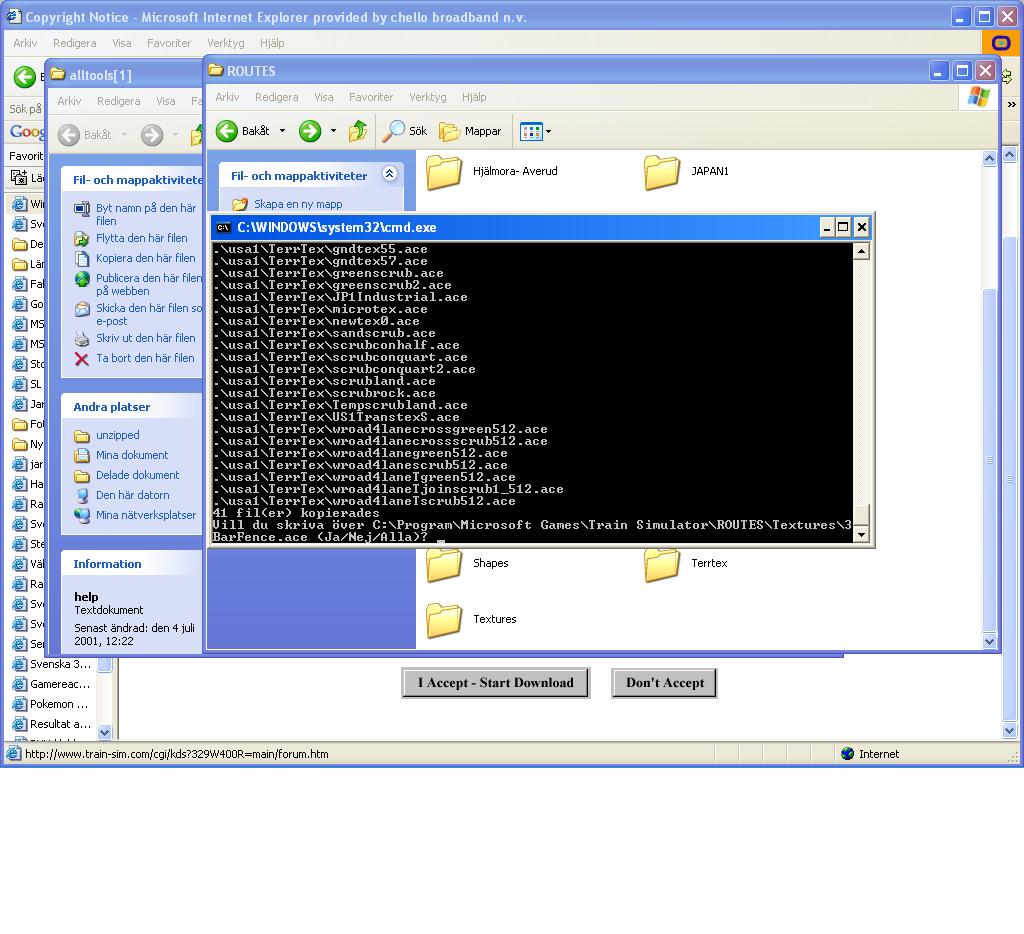Open the Resultat a… favorite in Internet Explorer

52,724
